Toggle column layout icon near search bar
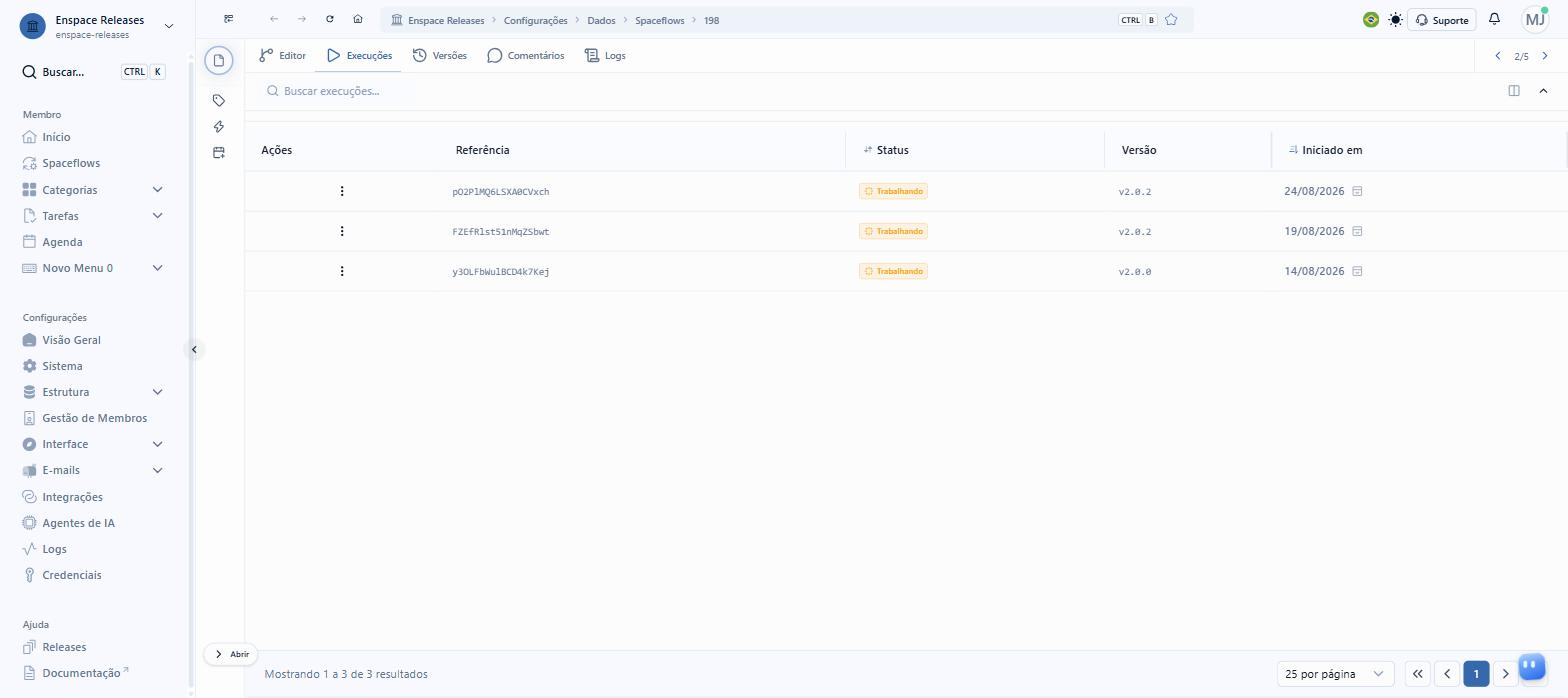This screenshot has width=1568, height=698. pos(1514,91)
